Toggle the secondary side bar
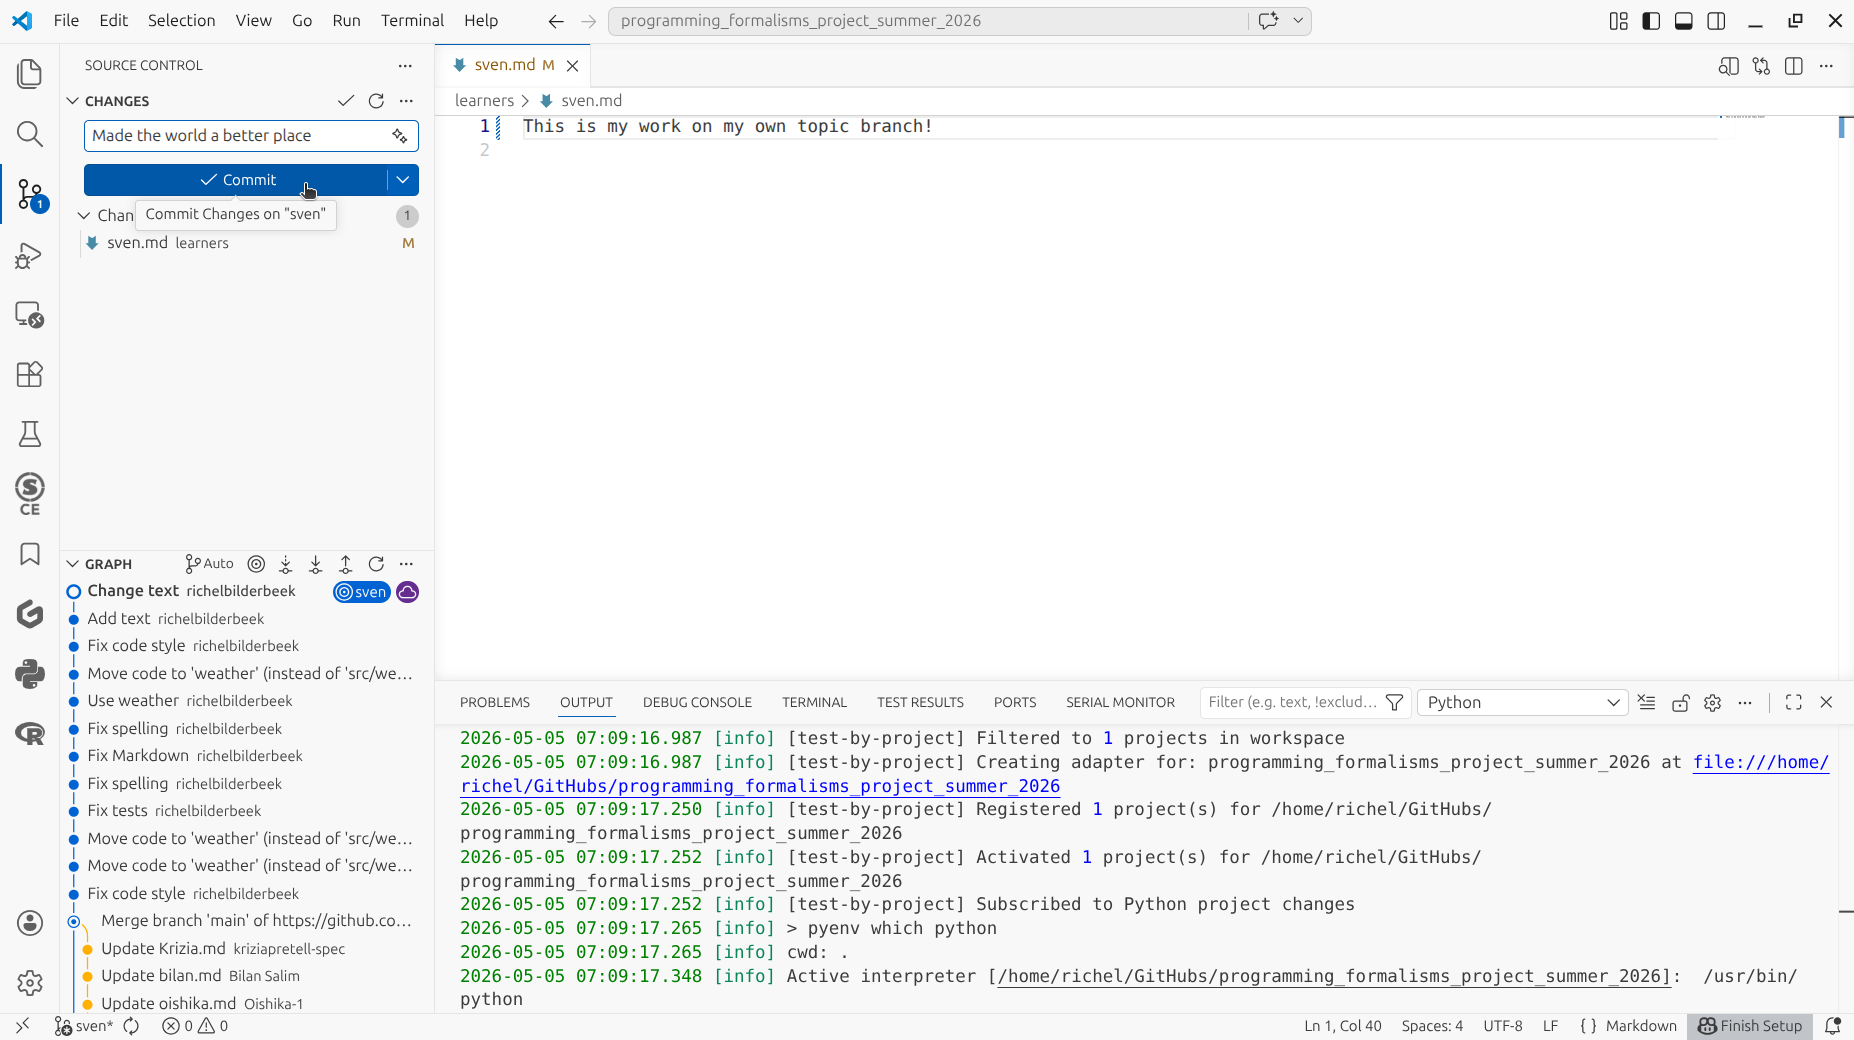This screenshot has height=1040, width=1854. [x=1717, y=21]
